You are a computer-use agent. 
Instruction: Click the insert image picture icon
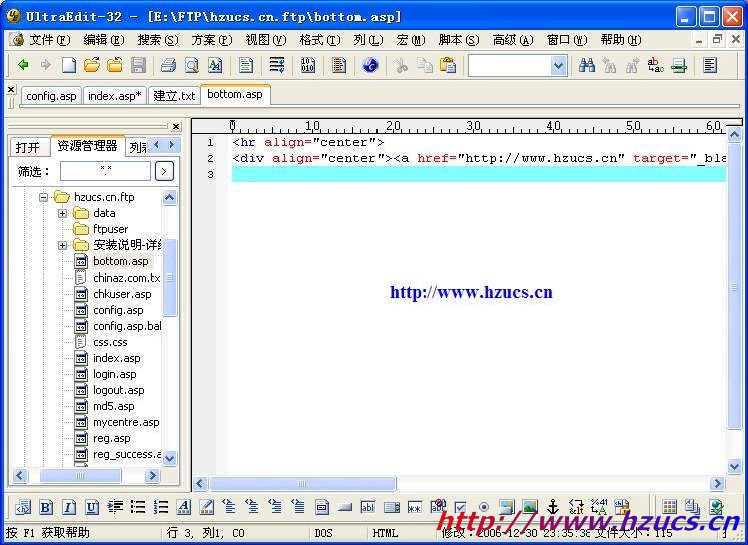click(x=530, y=507)
